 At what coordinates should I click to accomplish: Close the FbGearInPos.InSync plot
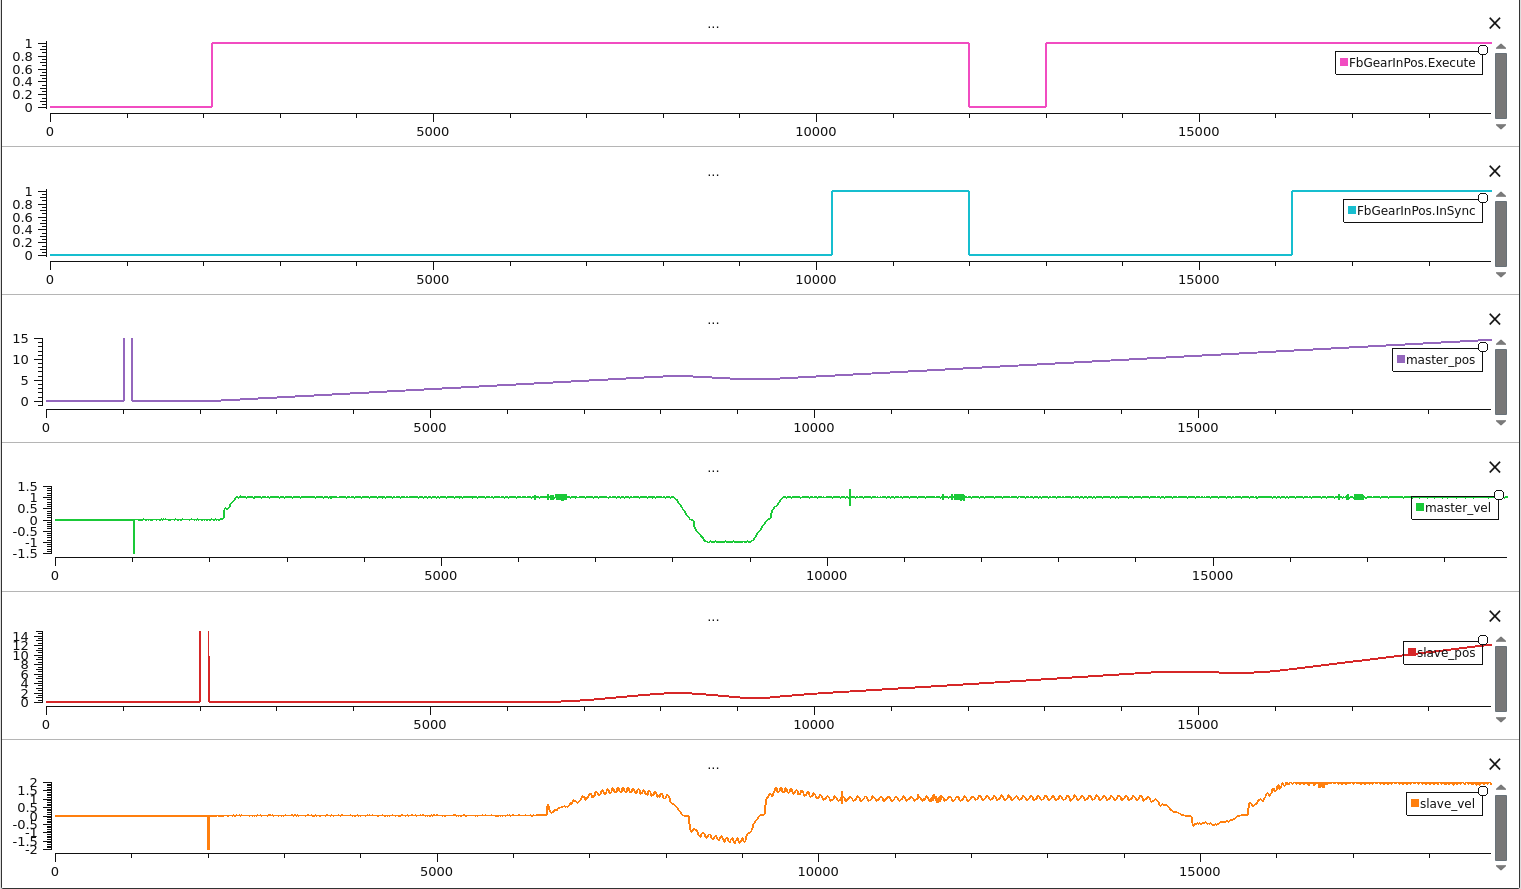click(1495, 172)
